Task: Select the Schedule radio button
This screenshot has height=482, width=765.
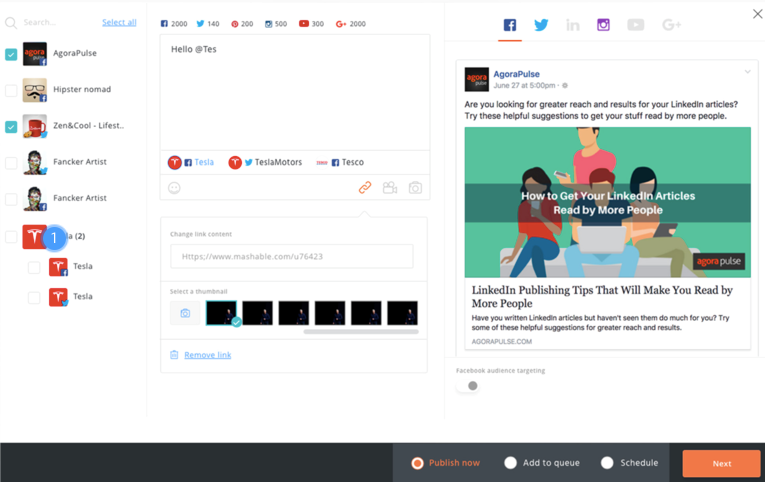Action: [607, 463]
